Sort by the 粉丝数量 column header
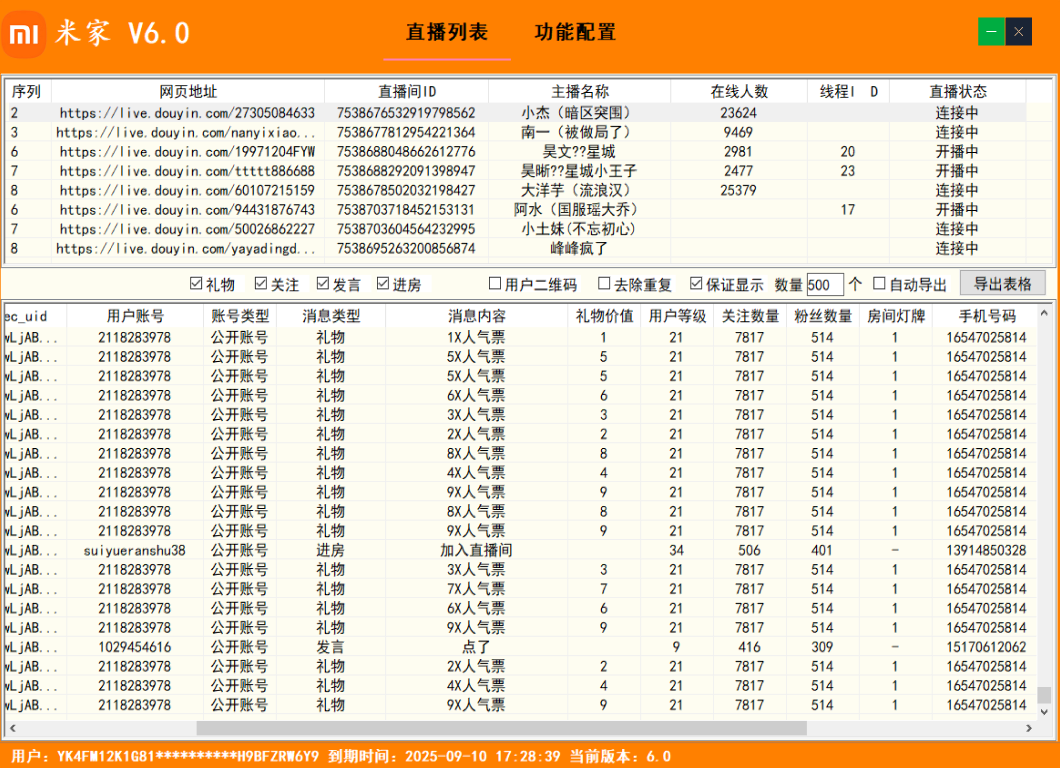The height and width of the screenshot is (768, 1060). pos(823,316)
